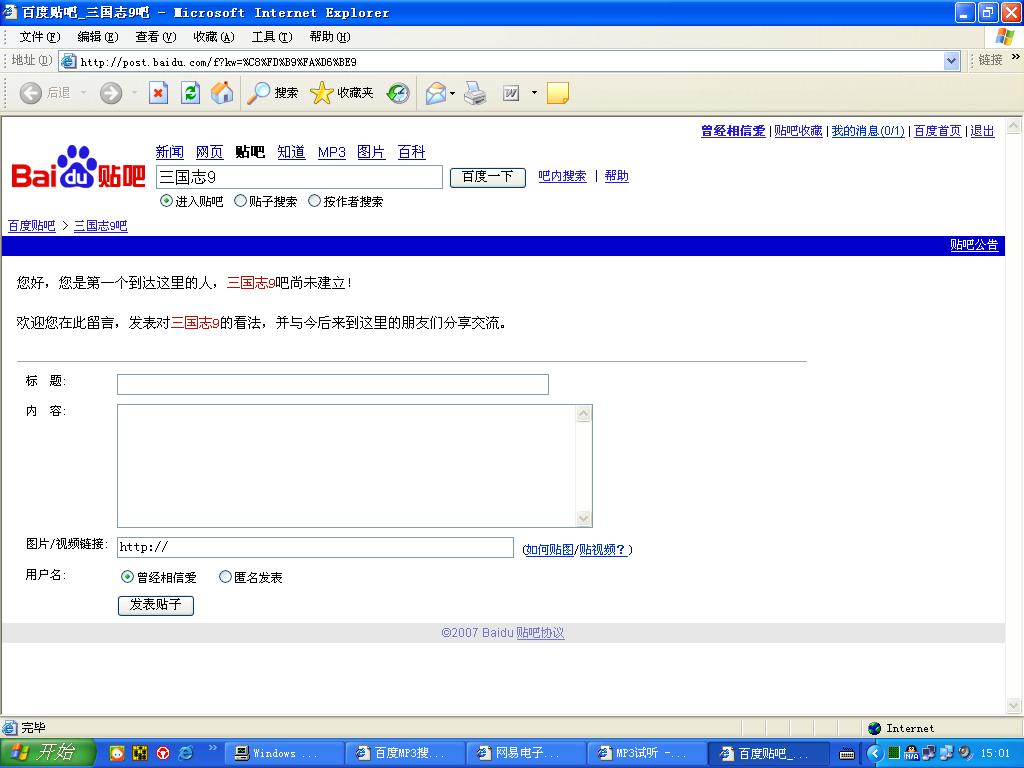Switch to 百度MP3搜 taskbar window
1024x768 pixels.
(x=405, y=753)
